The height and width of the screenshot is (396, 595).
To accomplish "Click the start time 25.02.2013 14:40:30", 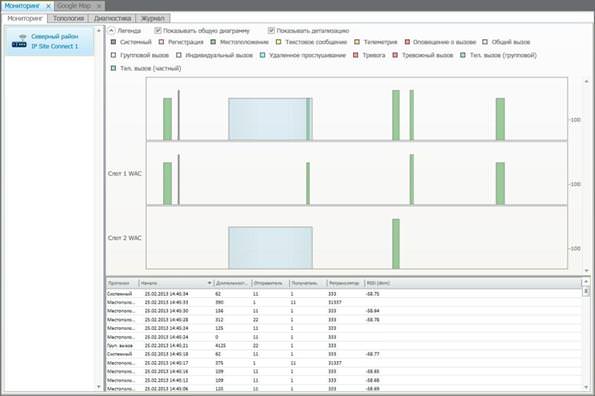I will point(166,311).
